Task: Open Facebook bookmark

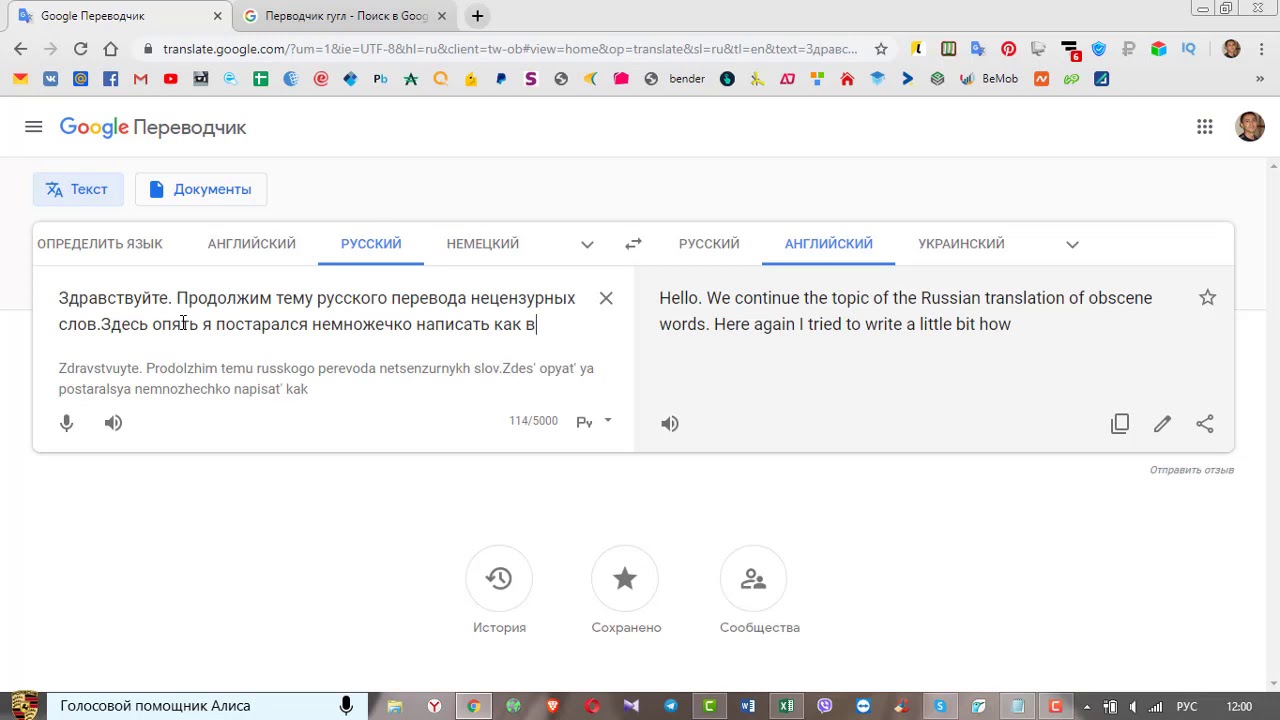Action: [111, 79]
